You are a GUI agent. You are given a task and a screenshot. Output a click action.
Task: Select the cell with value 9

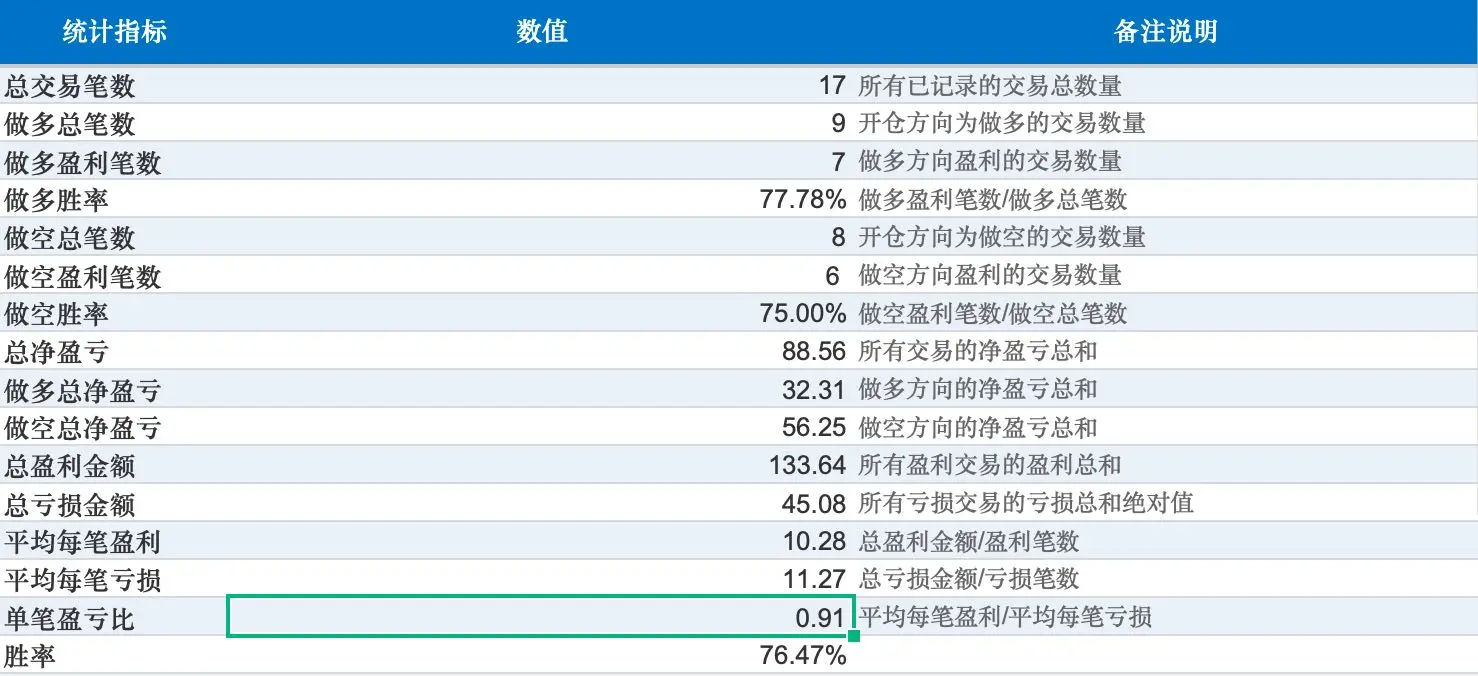541,124
